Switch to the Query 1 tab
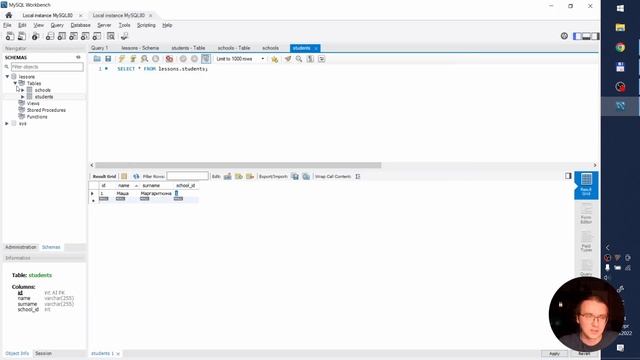Viewport: 640px width, 360px height. pyautogui.click(x=100, y=48)
